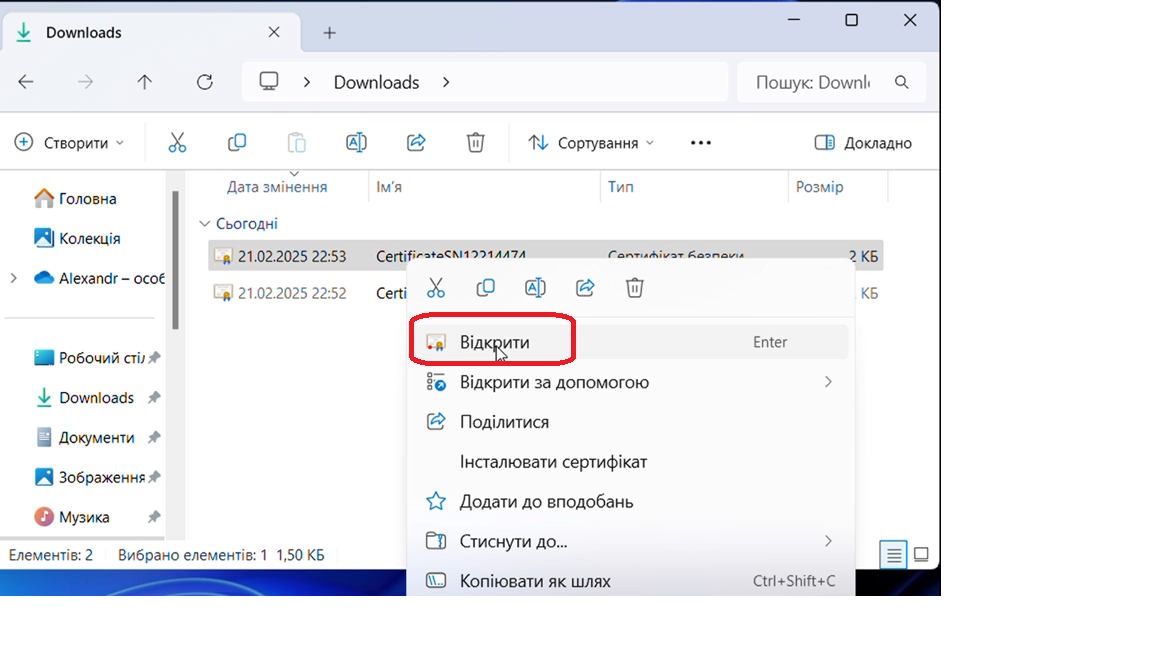Click the Copy icon in the context menu
This screenshot has width=1152, height=648.
tap(485, 288)
